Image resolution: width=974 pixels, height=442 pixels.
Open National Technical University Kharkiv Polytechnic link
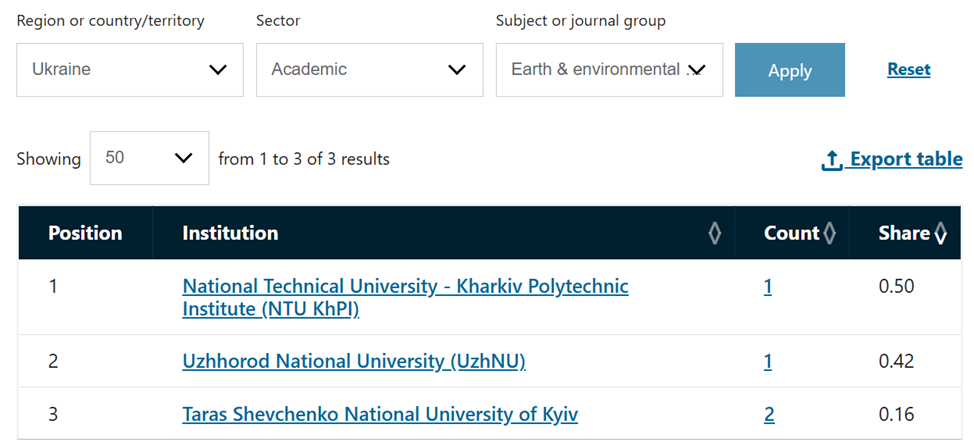click(405, 297)
